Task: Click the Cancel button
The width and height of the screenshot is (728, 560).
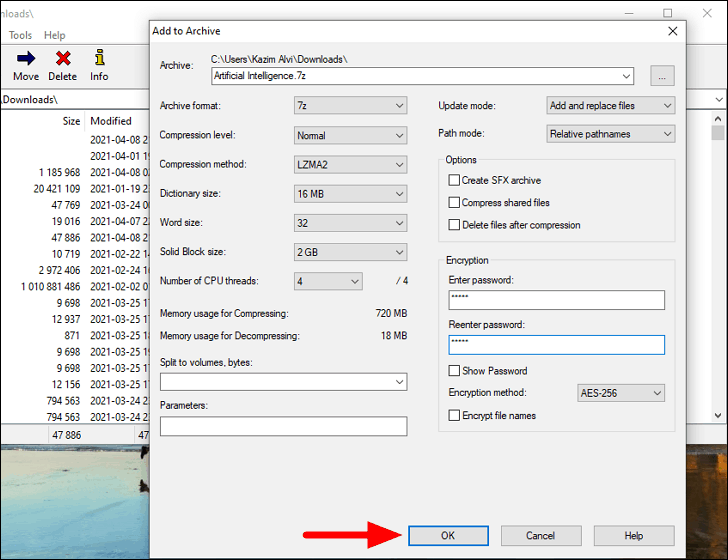Action: point(541,536)
